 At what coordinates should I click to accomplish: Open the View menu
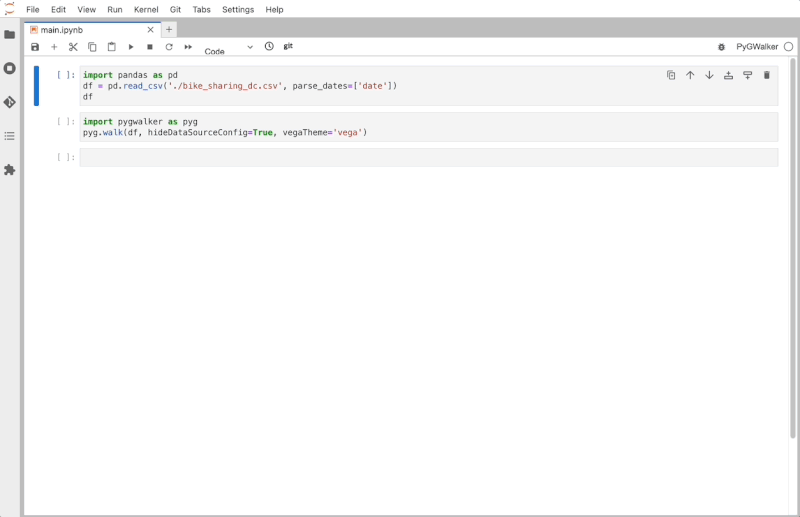86,9
